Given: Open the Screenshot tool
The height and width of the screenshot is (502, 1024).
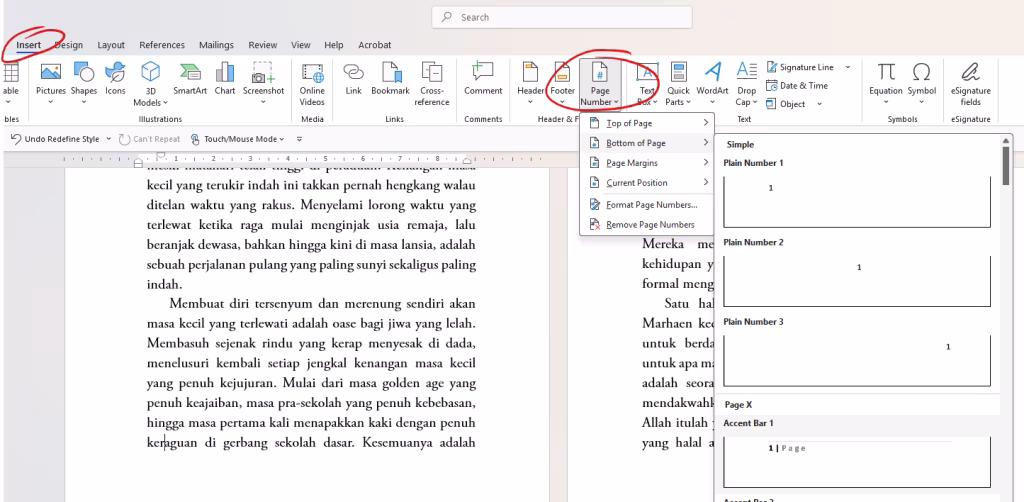Looking at the screenshot, I should [263, 84].
